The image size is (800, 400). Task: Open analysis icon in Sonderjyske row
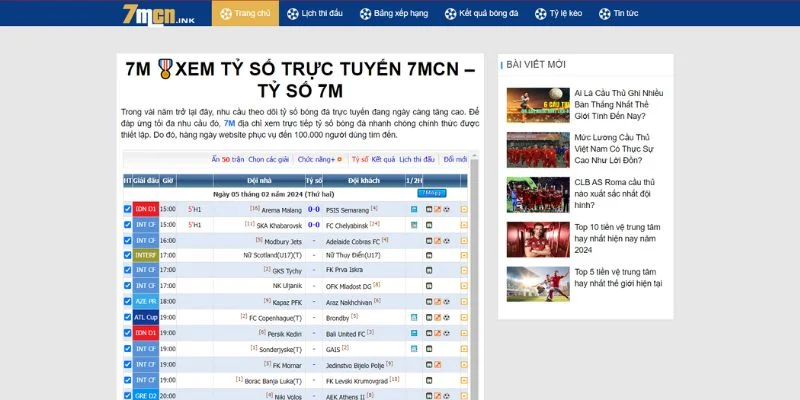point(429,349)
